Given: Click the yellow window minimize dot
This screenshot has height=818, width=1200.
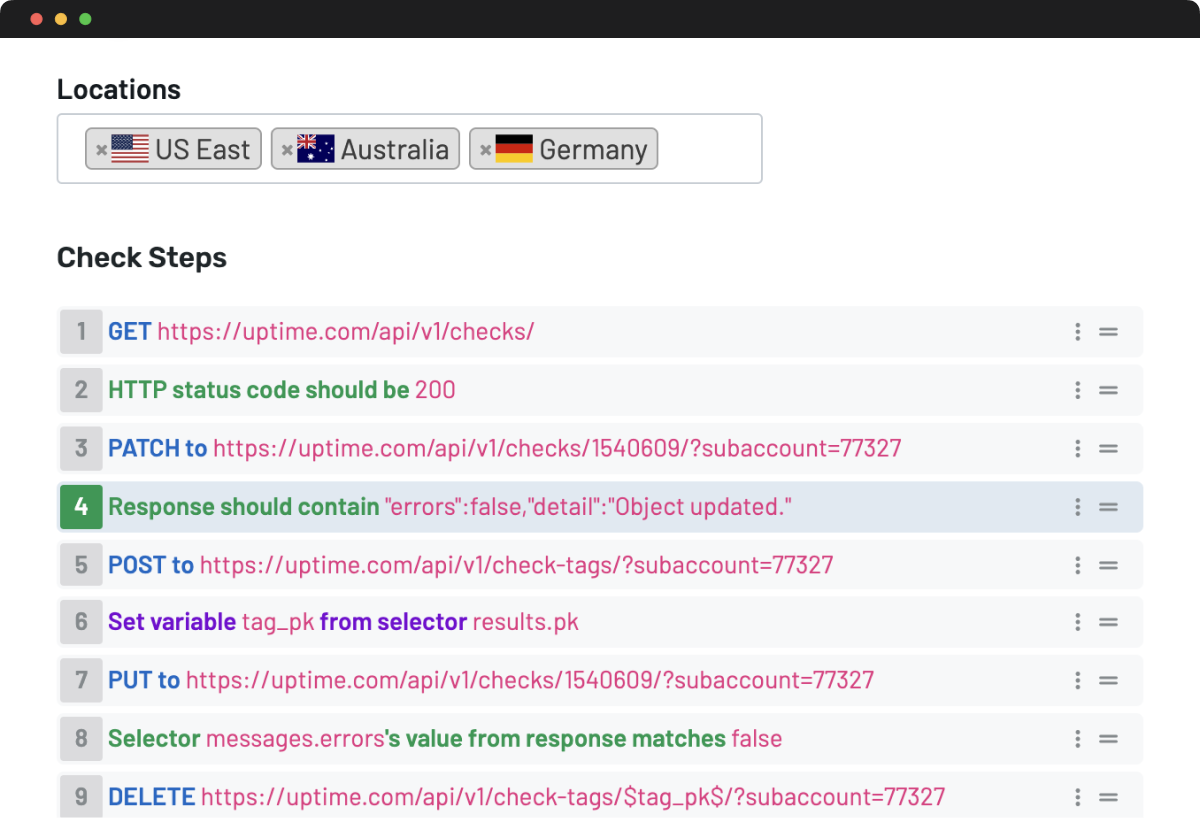Looking at the screenshot, I should point(61,19).
